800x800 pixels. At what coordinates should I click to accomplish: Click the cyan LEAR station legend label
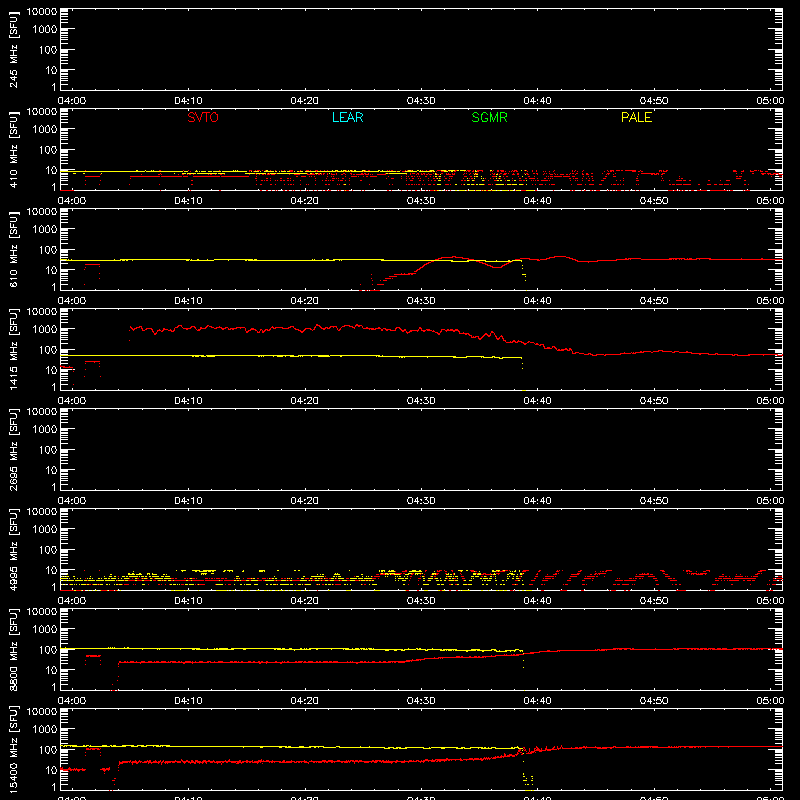(x=347, y=117)
